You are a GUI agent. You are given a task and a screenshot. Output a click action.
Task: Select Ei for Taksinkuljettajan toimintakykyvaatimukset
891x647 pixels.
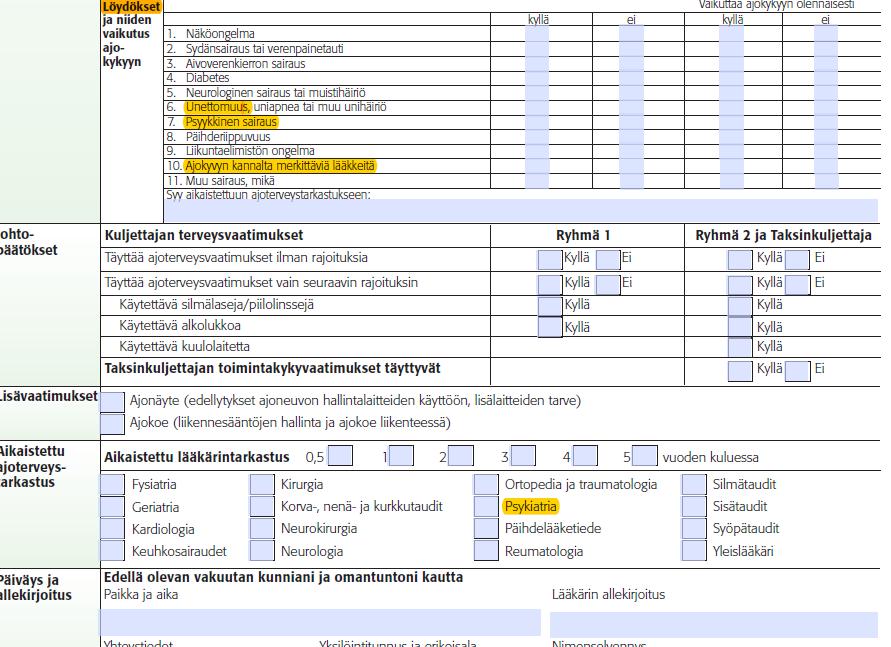pos(797,371)
